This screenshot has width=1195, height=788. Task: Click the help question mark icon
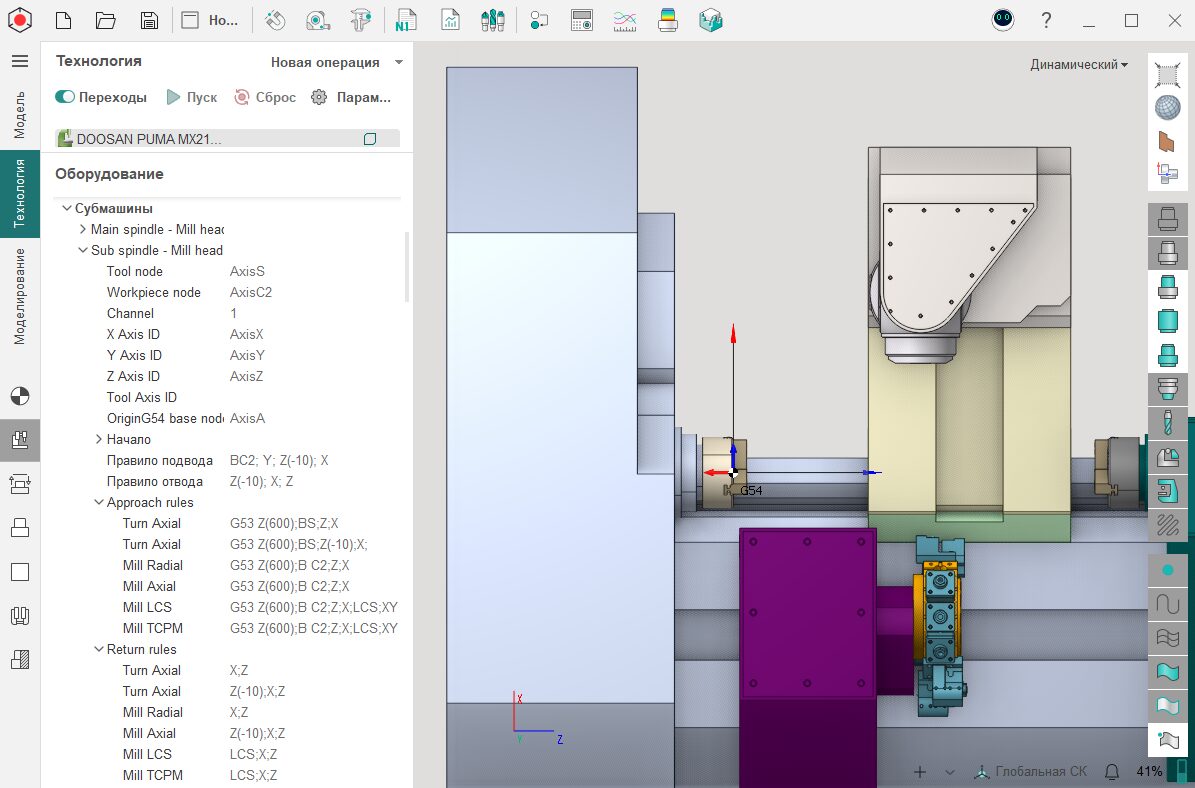click(x=1046, y=20)
